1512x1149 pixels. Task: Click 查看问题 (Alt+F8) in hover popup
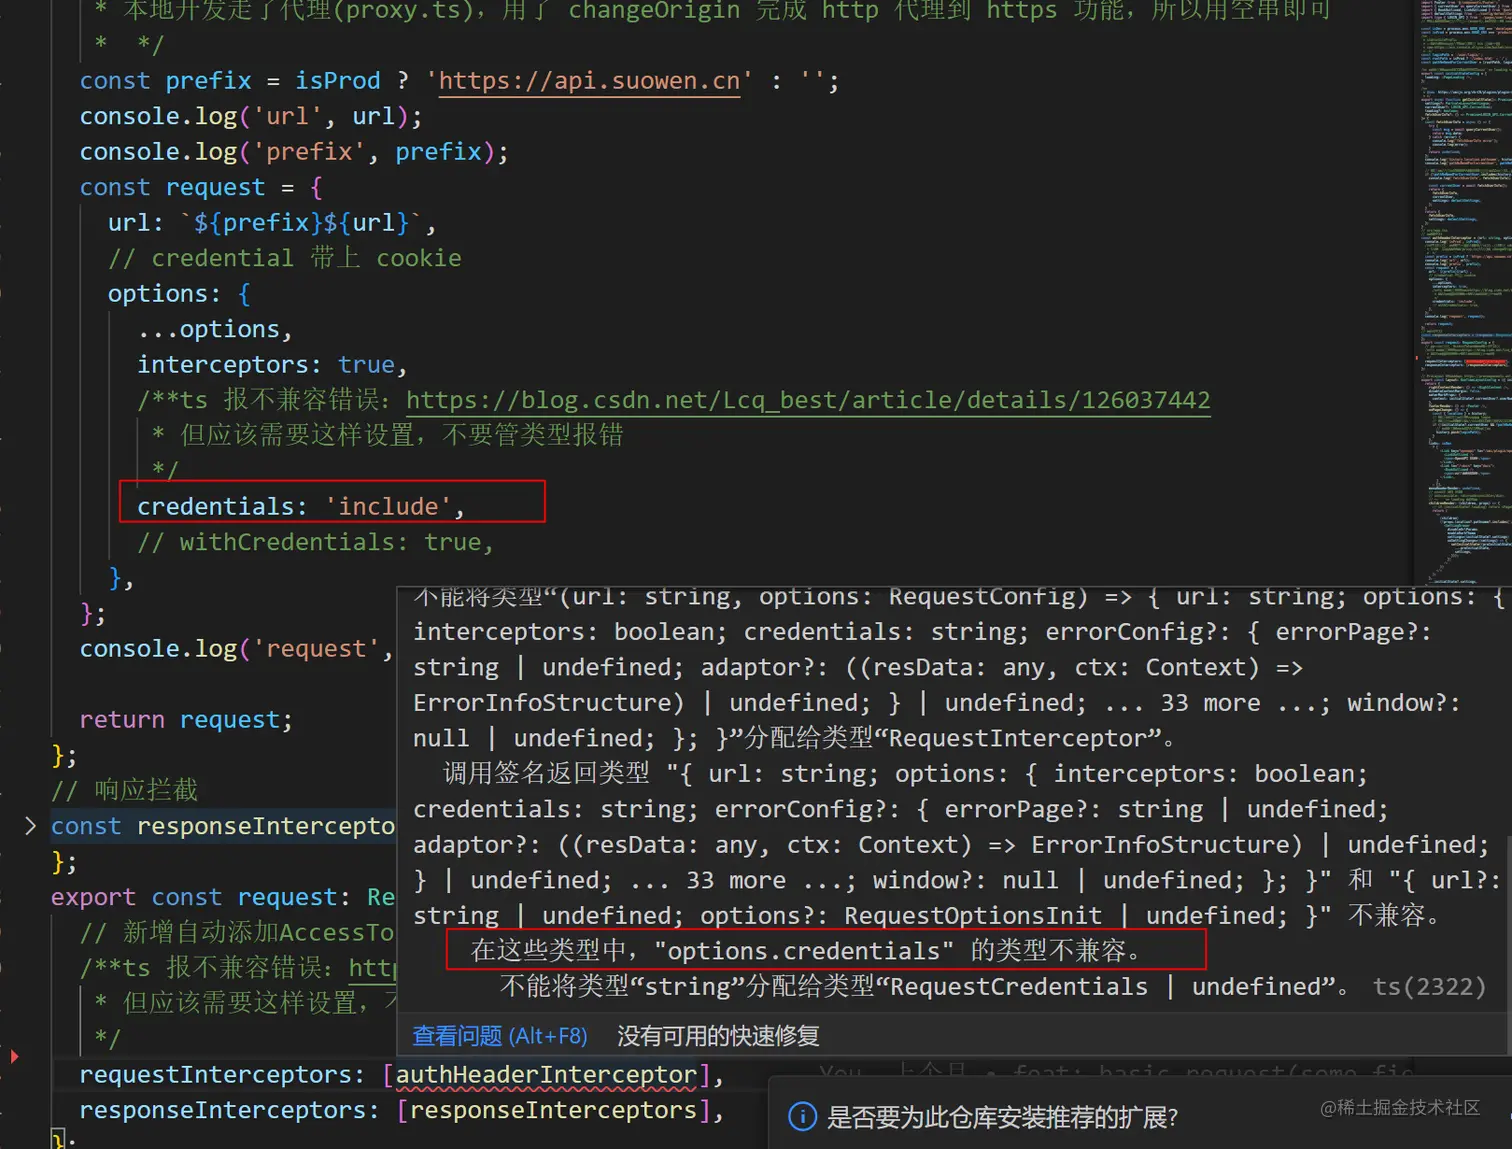[500, 1036]
